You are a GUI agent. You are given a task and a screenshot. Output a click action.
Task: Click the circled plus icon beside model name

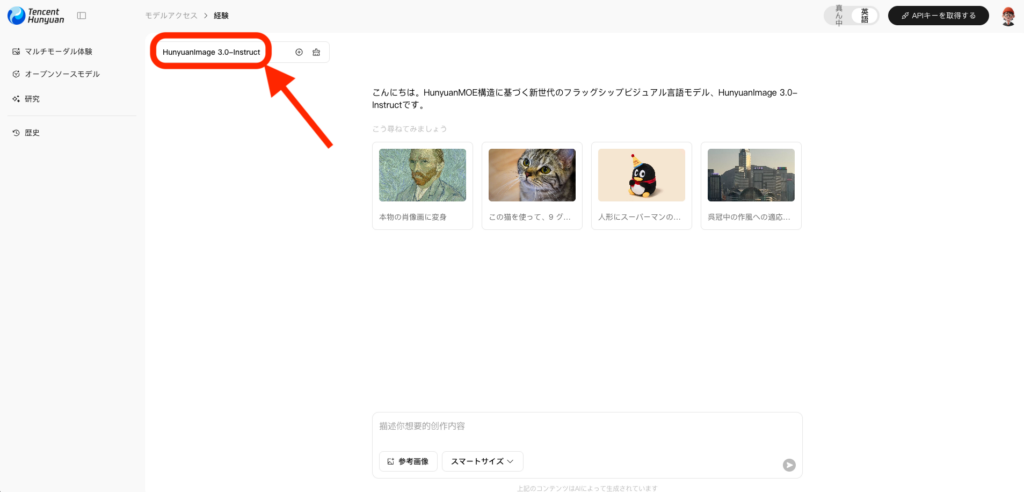coord(298,52)
